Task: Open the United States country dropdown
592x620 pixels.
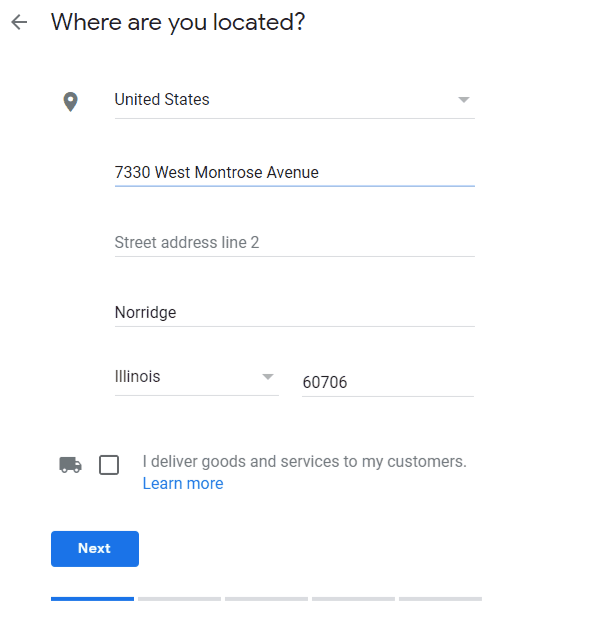Action: click(295, 100)
